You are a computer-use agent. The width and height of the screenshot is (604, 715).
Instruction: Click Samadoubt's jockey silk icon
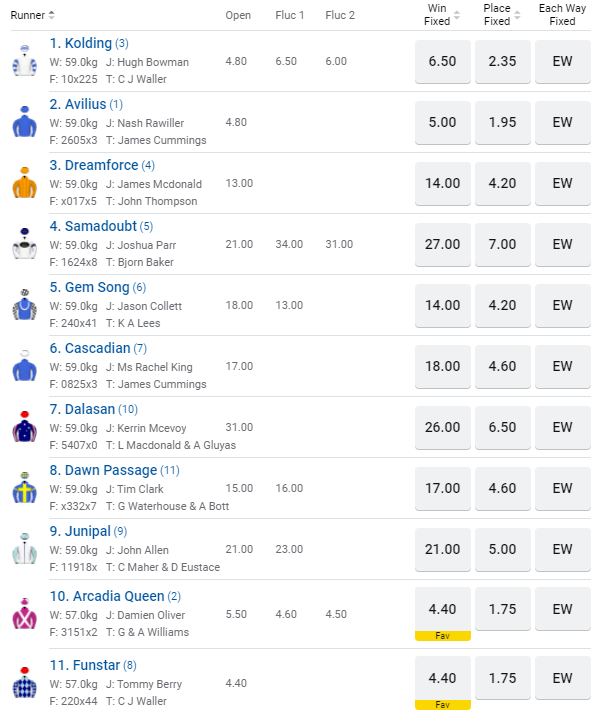click(x=24, y=244)
